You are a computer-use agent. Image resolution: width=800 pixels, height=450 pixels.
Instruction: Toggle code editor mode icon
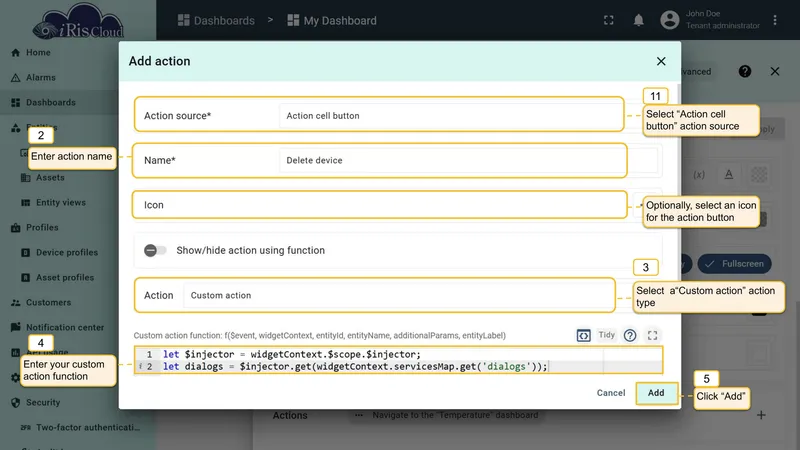(584, 335)
